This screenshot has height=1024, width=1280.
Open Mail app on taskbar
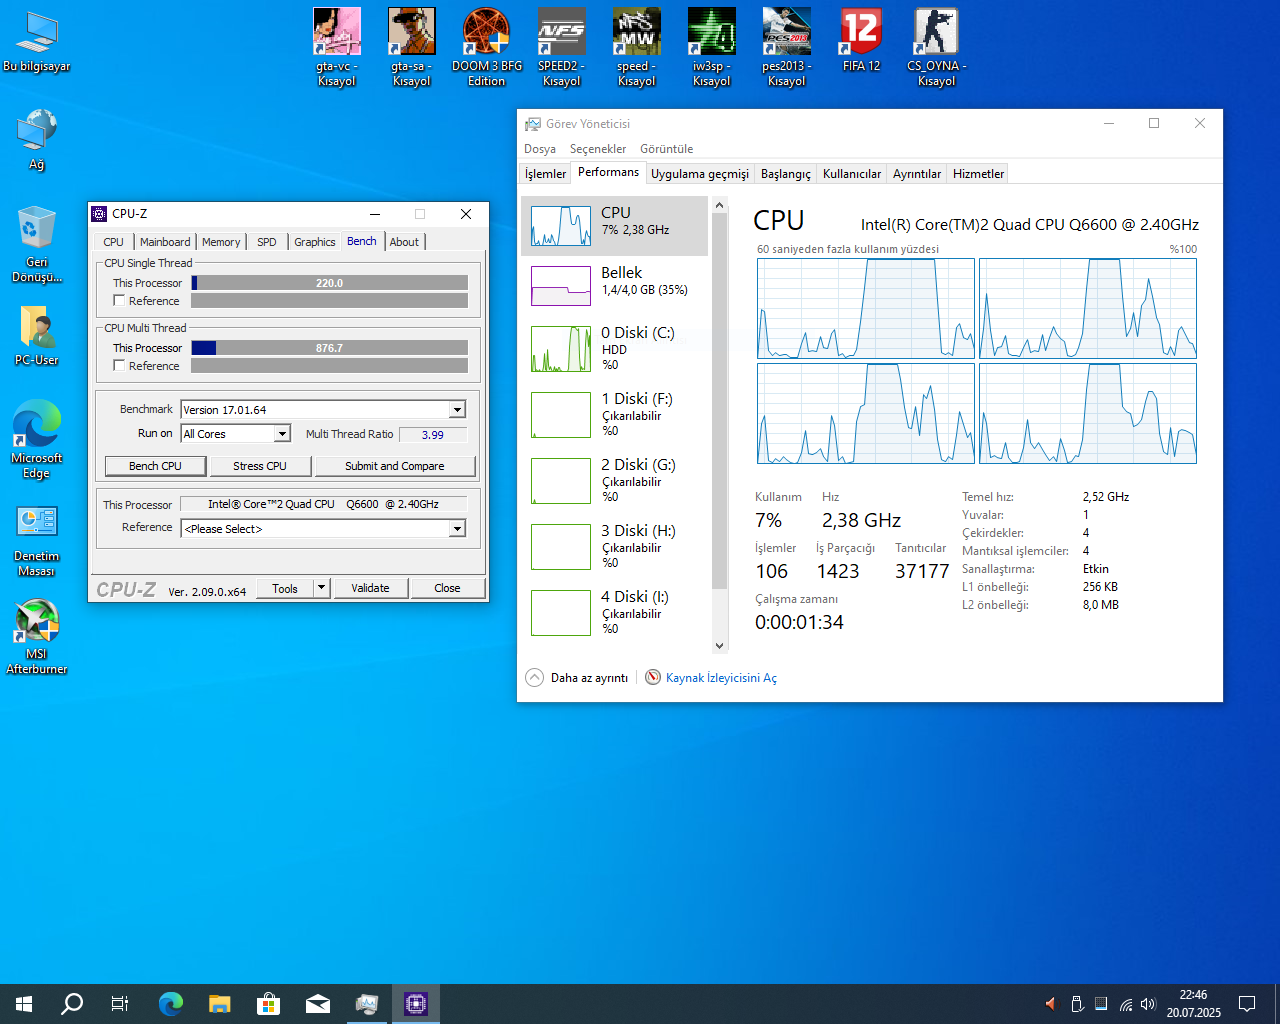(x=318, y=1004)
